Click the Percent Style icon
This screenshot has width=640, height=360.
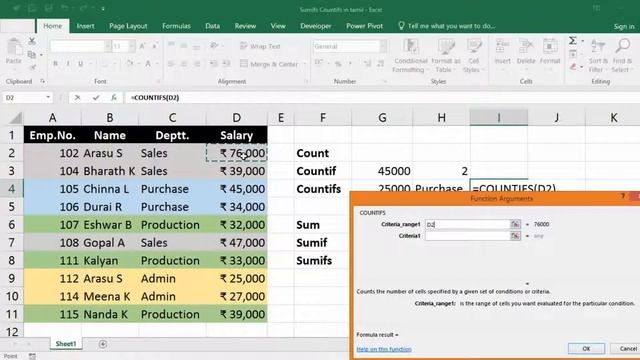pyautogui.click(x=338, y=64)
